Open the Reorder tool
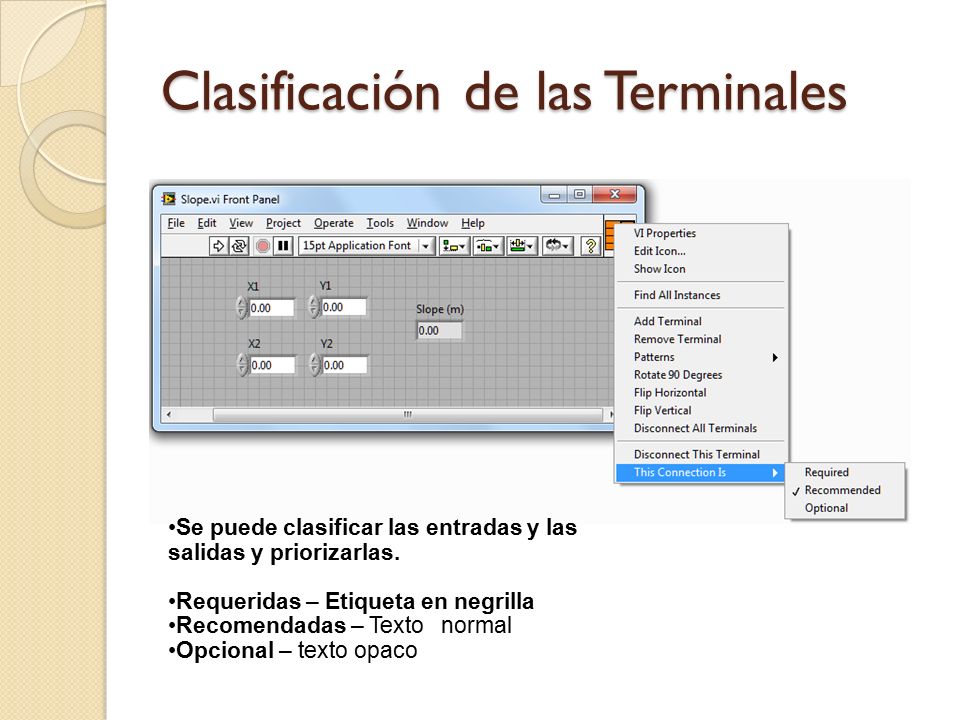This screenshot has width=960, height=720. pos(558,246)
